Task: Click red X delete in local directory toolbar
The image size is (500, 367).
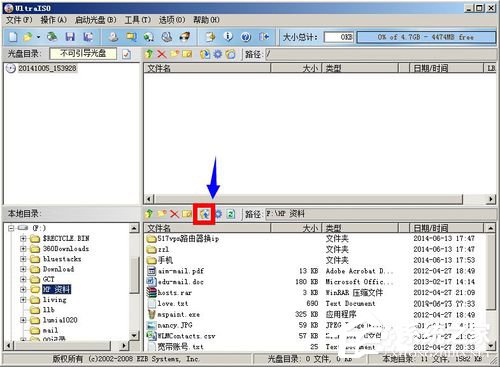Action: [x=174, y=214]
